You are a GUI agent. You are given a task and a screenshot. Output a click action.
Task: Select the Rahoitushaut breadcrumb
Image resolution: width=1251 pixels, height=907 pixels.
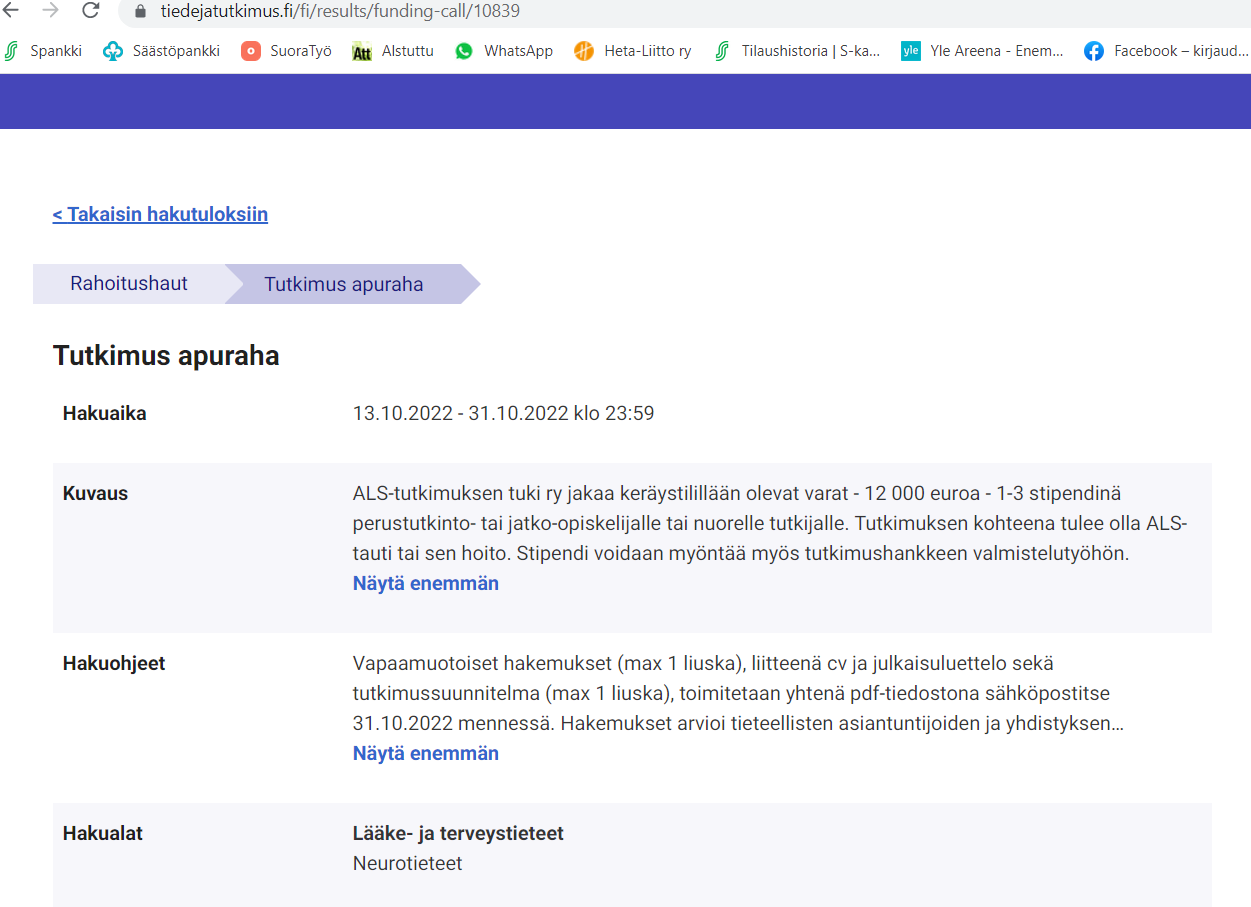[x=129, y=284]
